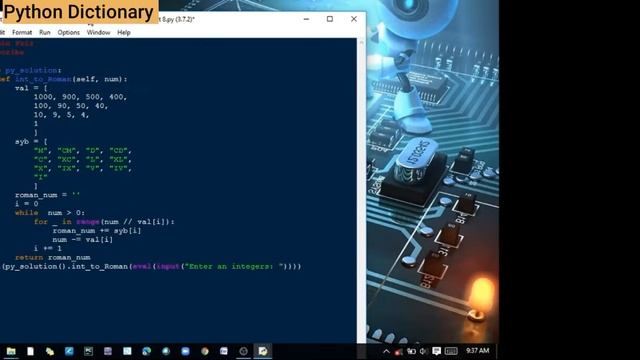This screenshot has height=360, width=640.
Task: Click the line '100, 90, 50, 40,'
Action: click(x=71, y=106)
